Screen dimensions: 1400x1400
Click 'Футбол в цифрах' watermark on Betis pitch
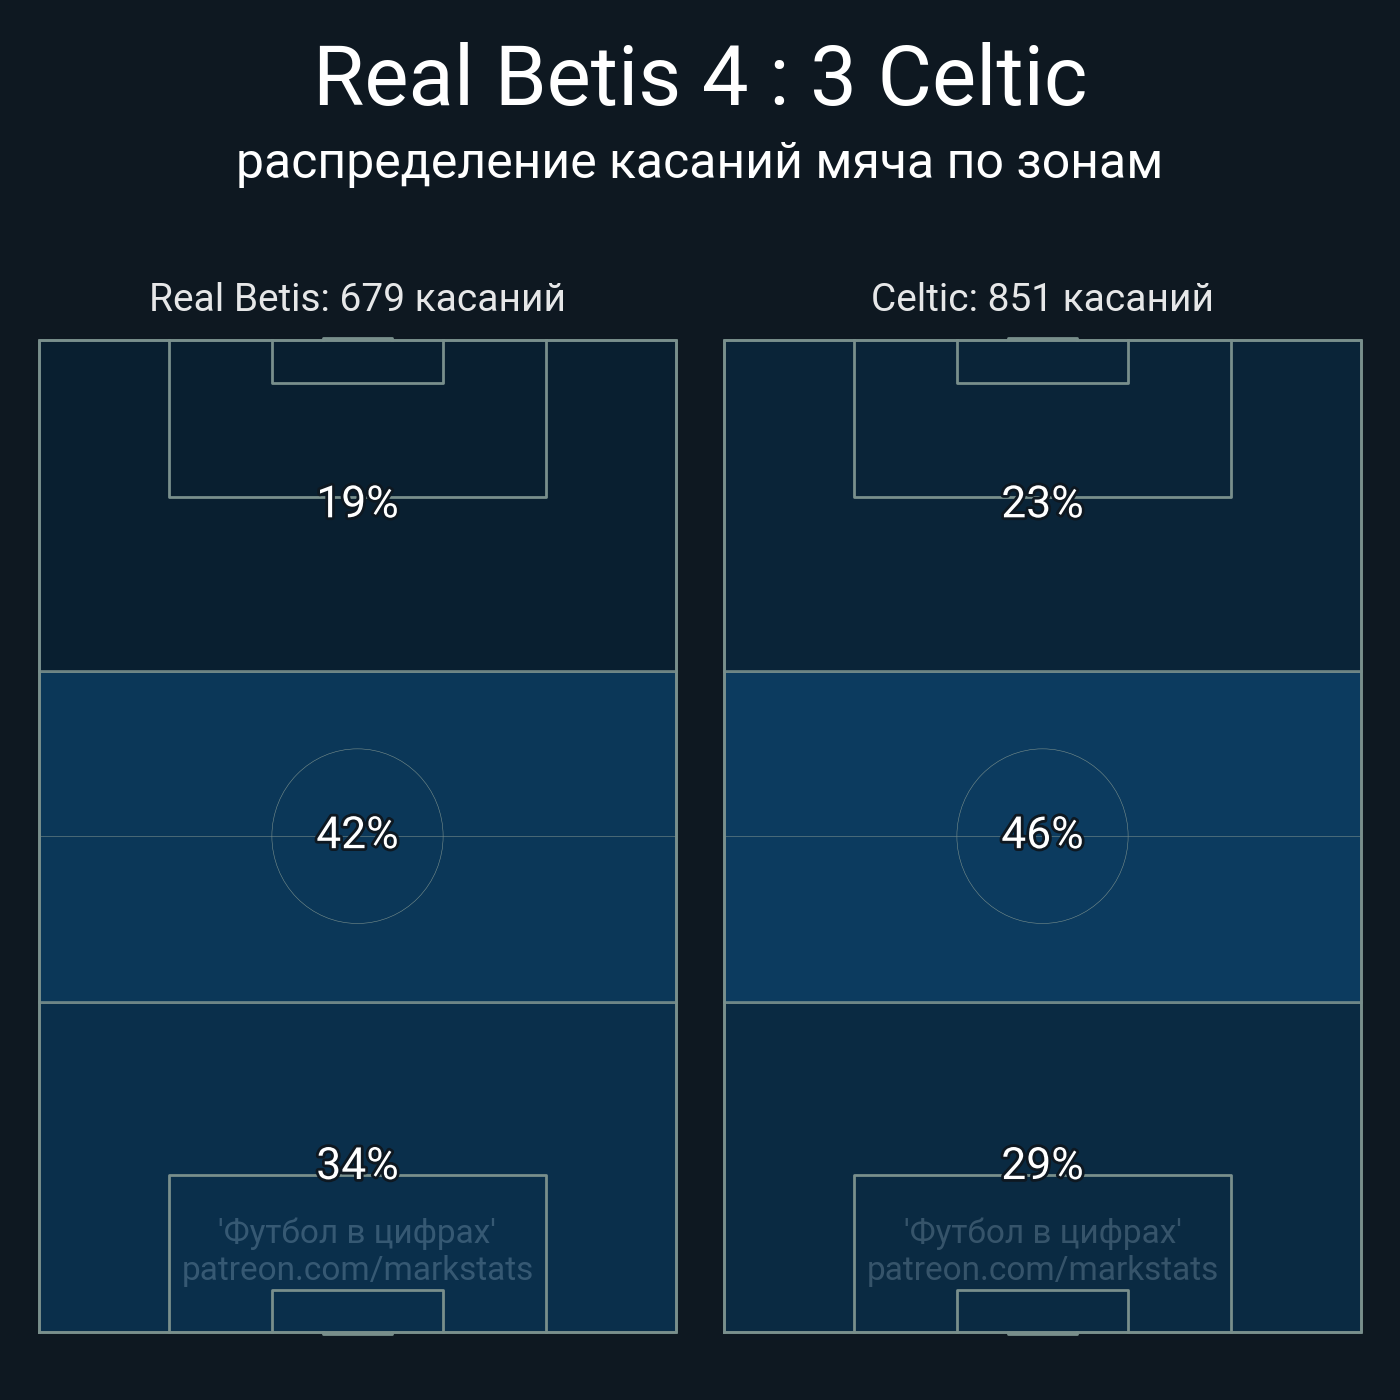click(x=357, y=1231)
